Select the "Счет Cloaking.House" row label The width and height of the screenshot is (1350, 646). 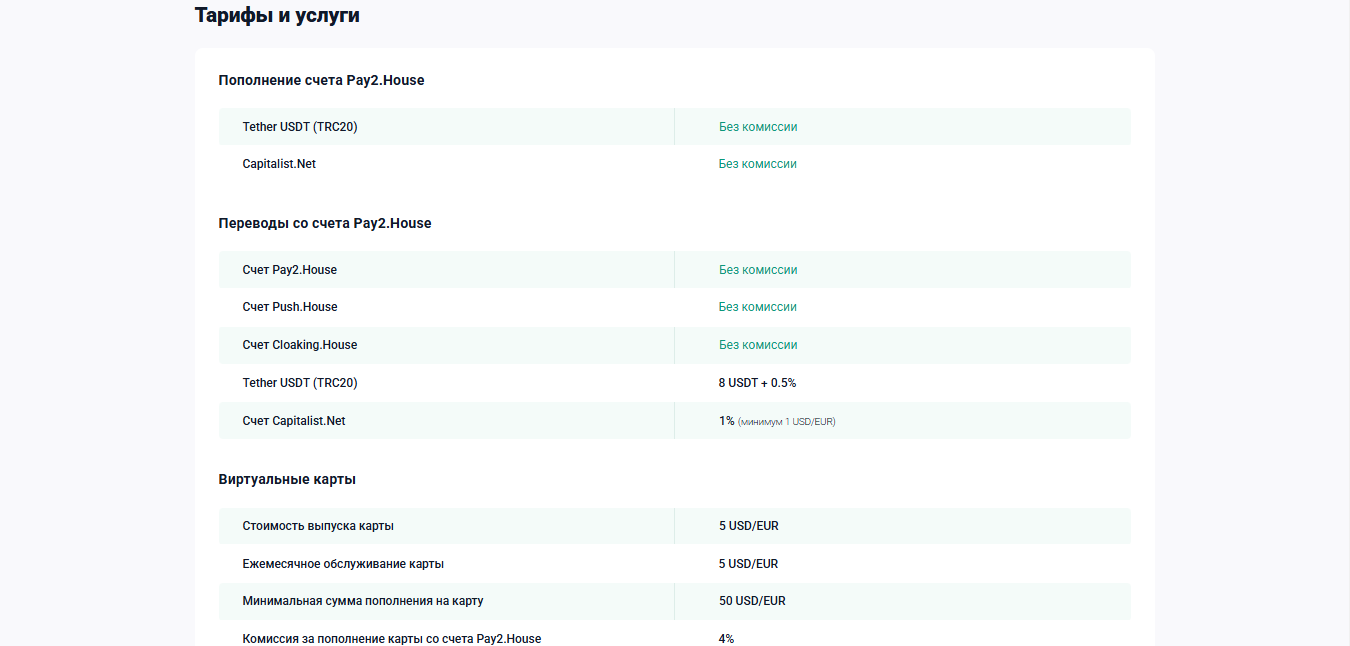tap(300, 345)
